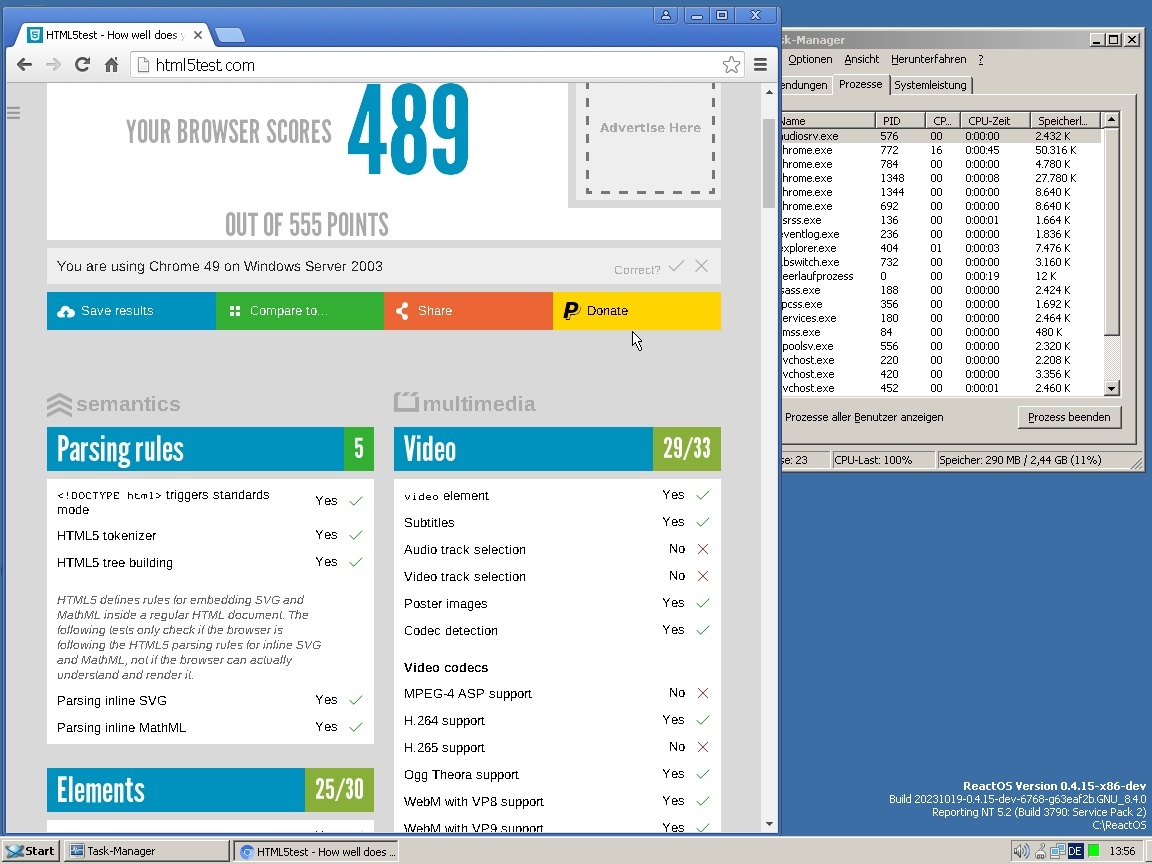Sort processes by the CP... column

942,120
